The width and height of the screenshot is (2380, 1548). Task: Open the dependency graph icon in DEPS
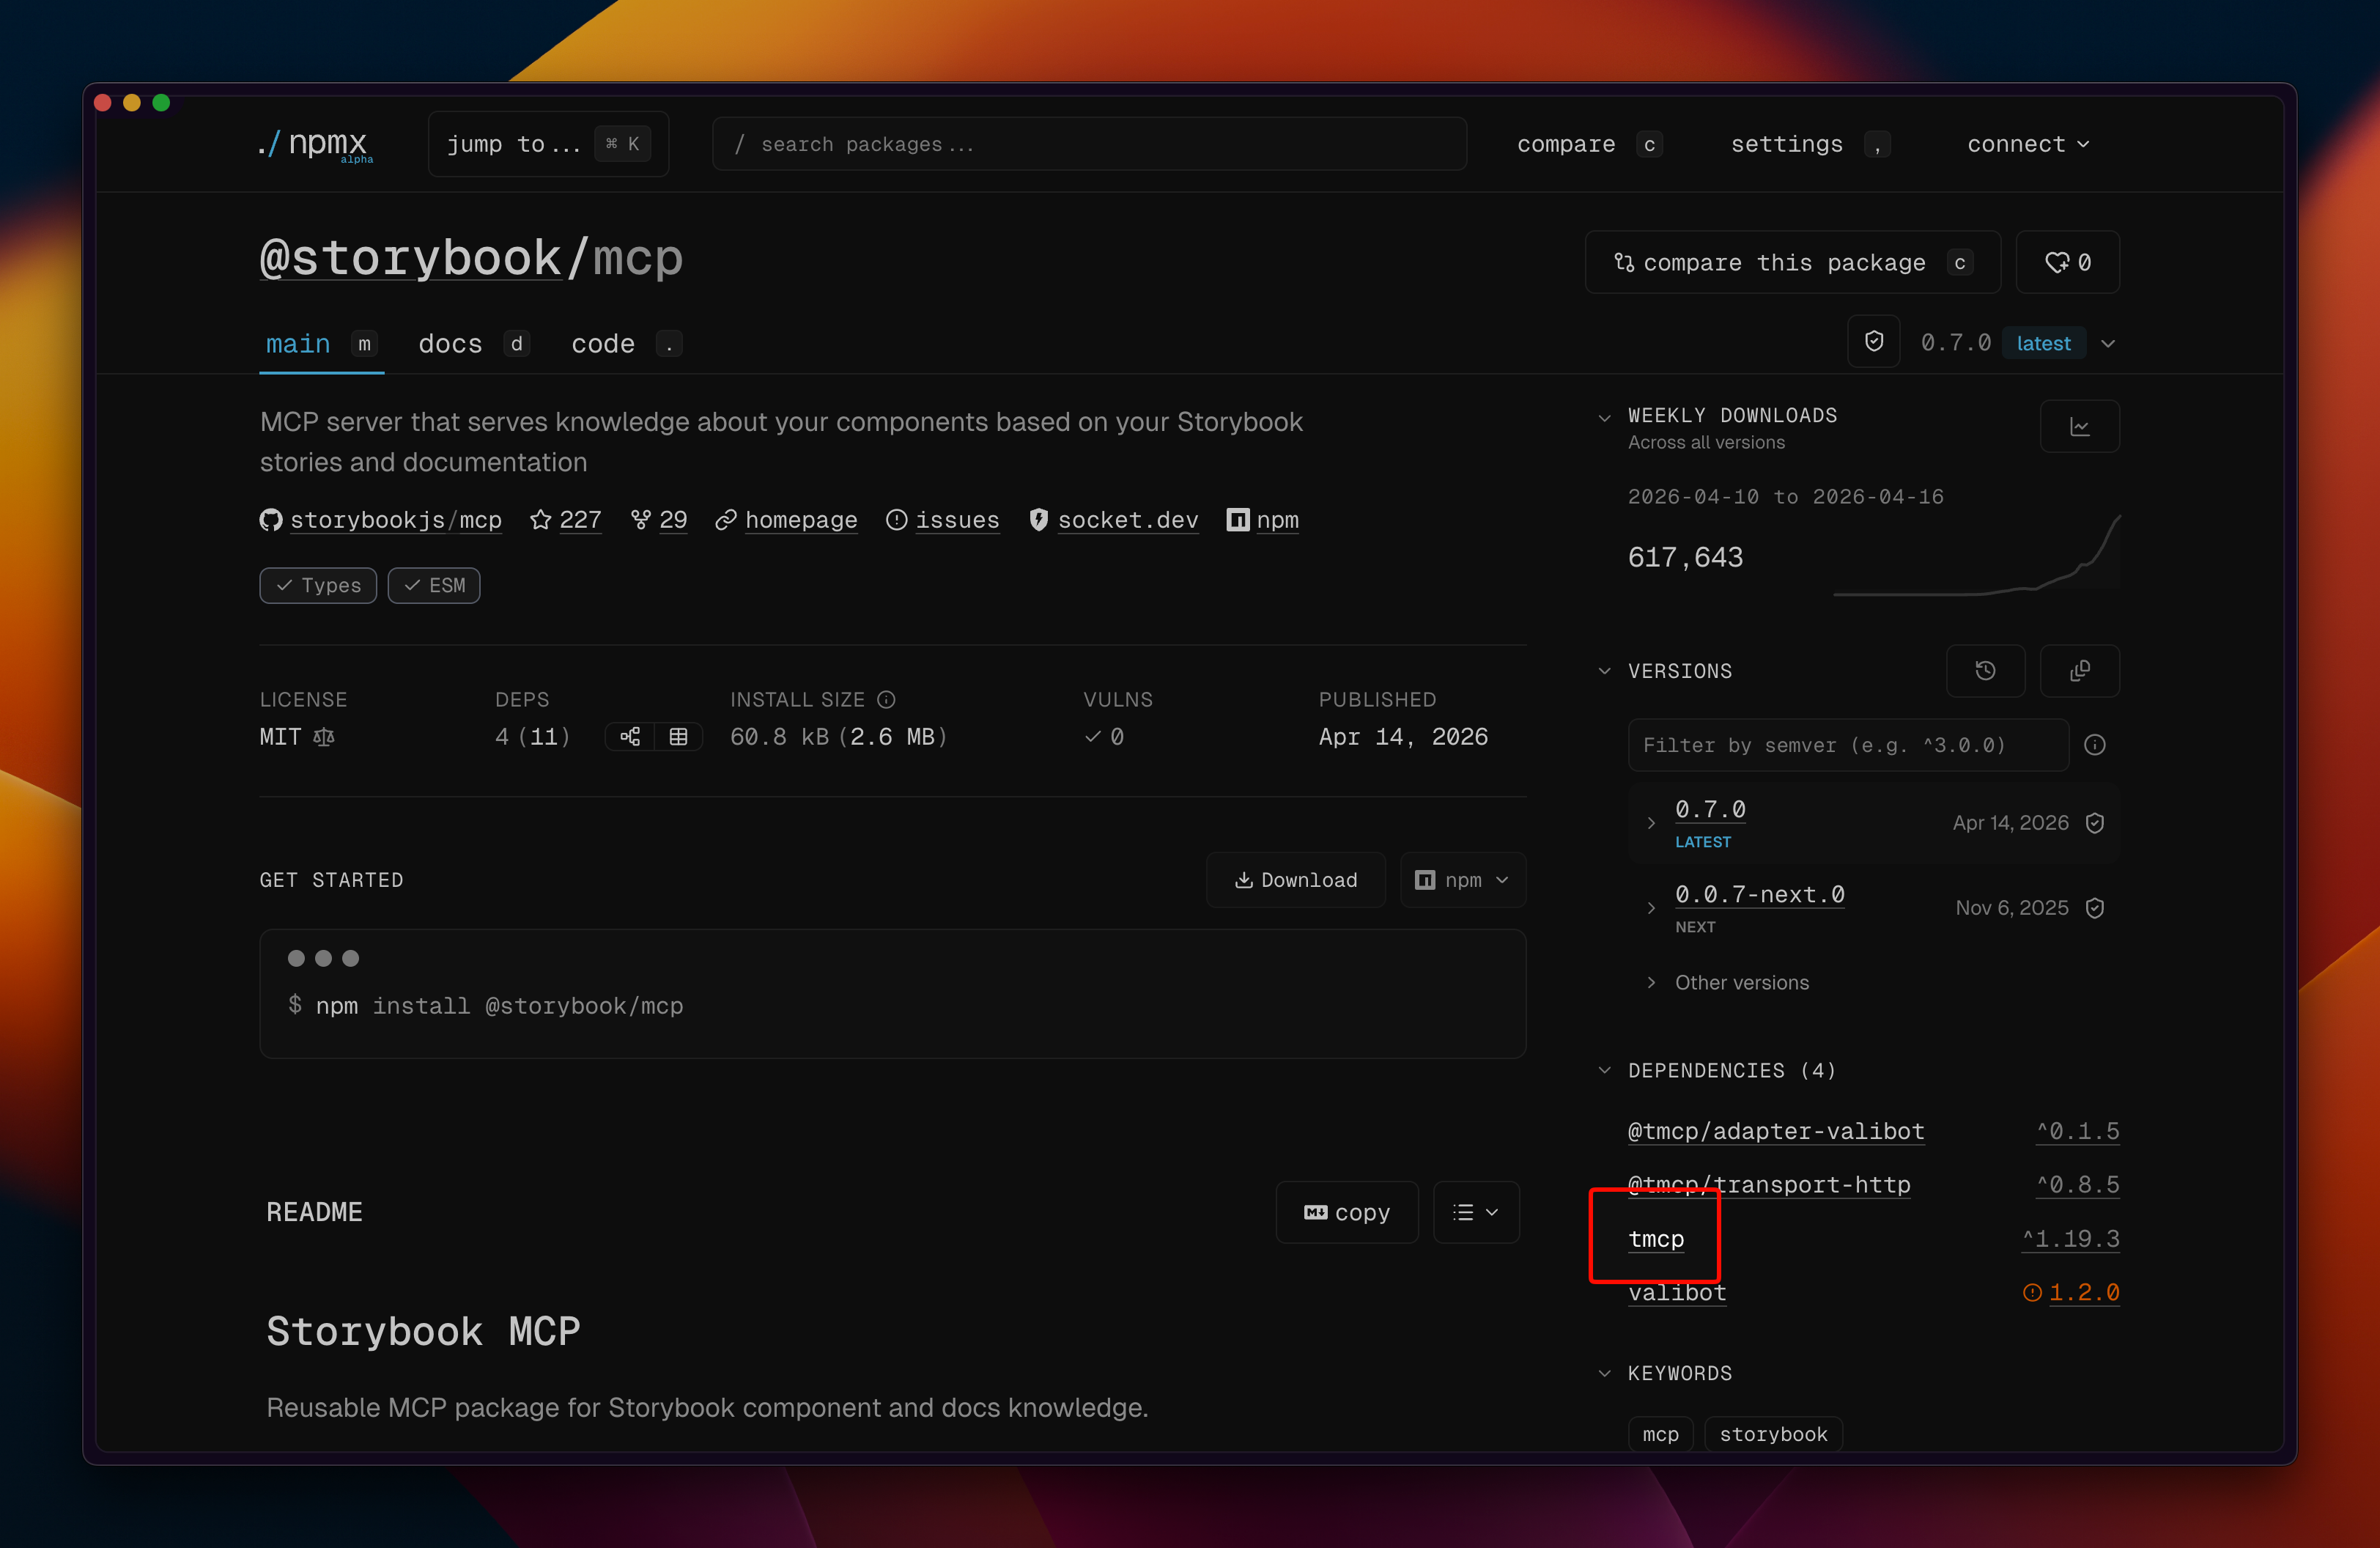pyautogui.click(x=630, y=737)
